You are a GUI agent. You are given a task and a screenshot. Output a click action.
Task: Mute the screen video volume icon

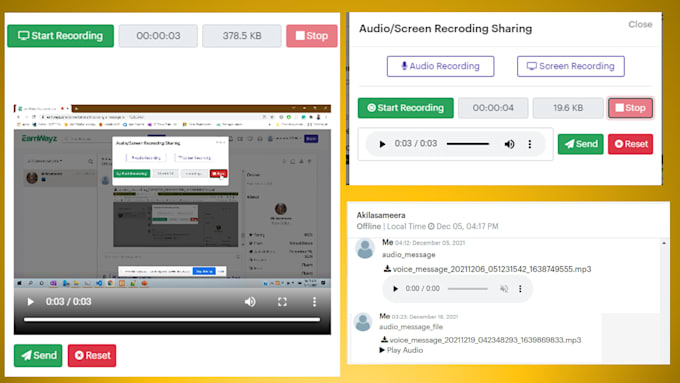tap(250, 301)
